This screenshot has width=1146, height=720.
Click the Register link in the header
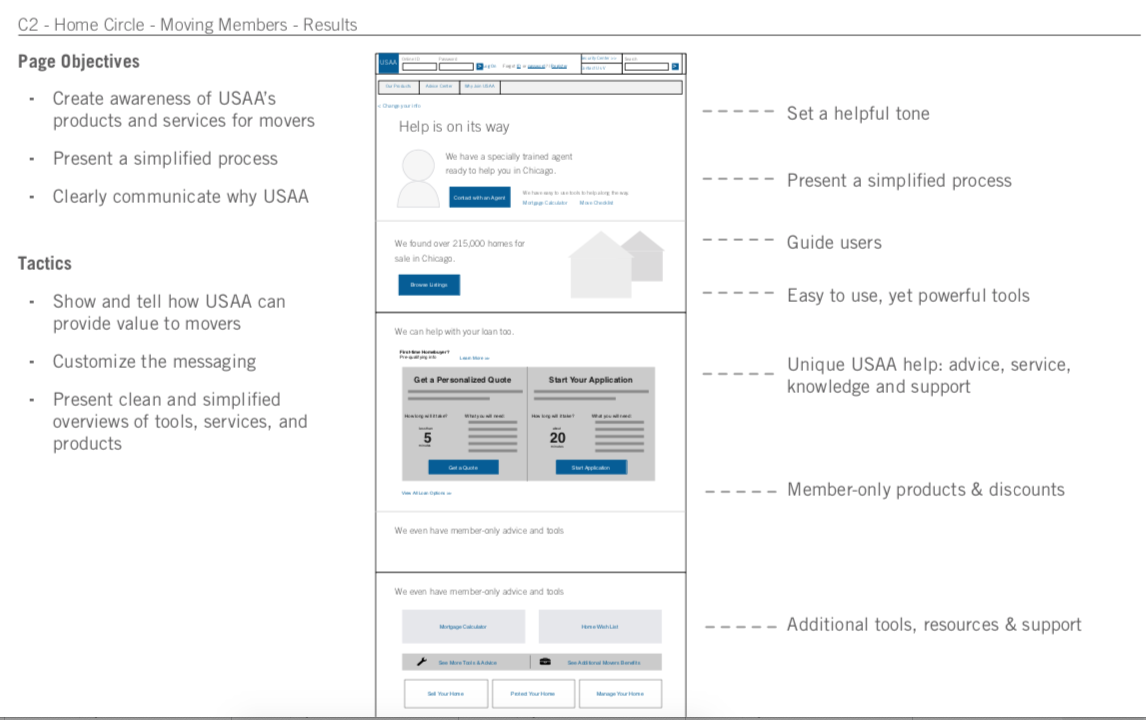[559, 67]
